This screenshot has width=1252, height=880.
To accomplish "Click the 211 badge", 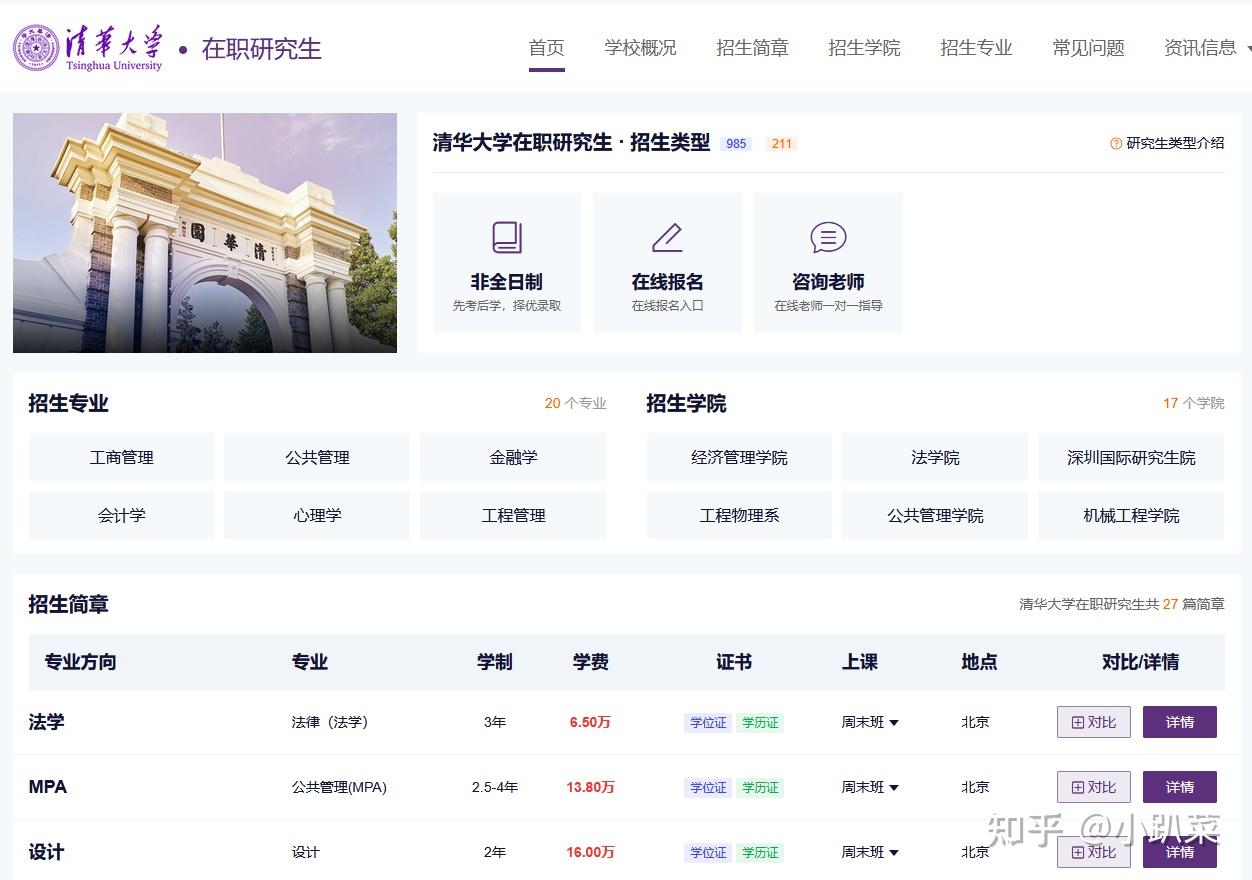I will [782, 144].
